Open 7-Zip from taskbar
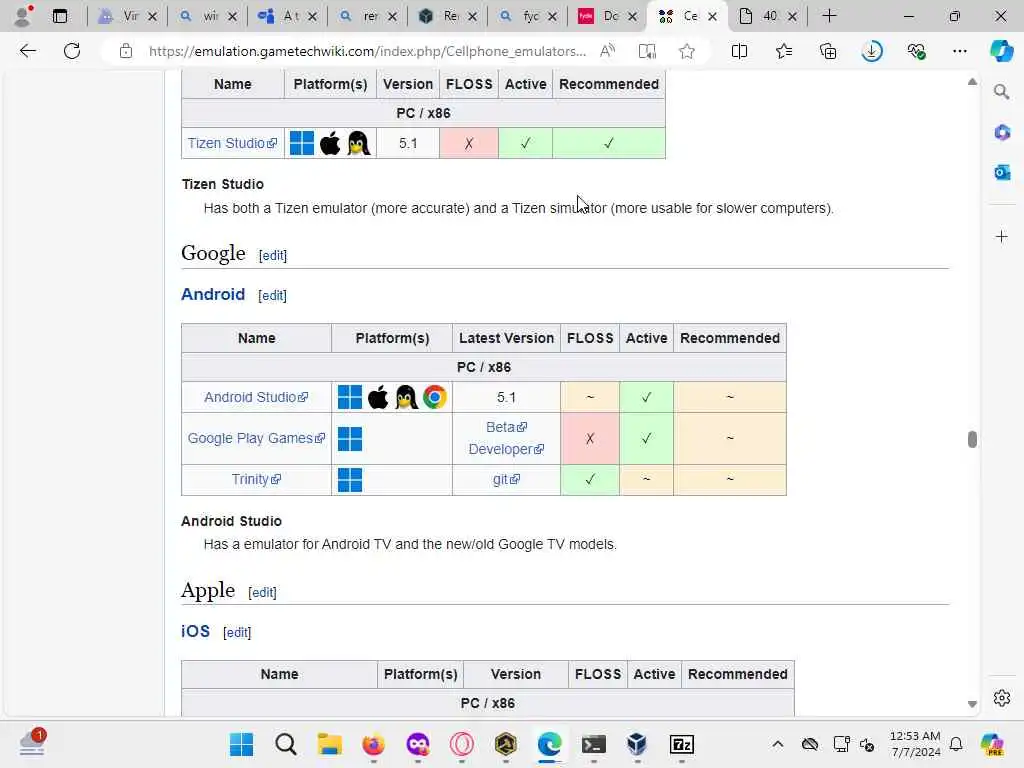 [x=682, y=744]
